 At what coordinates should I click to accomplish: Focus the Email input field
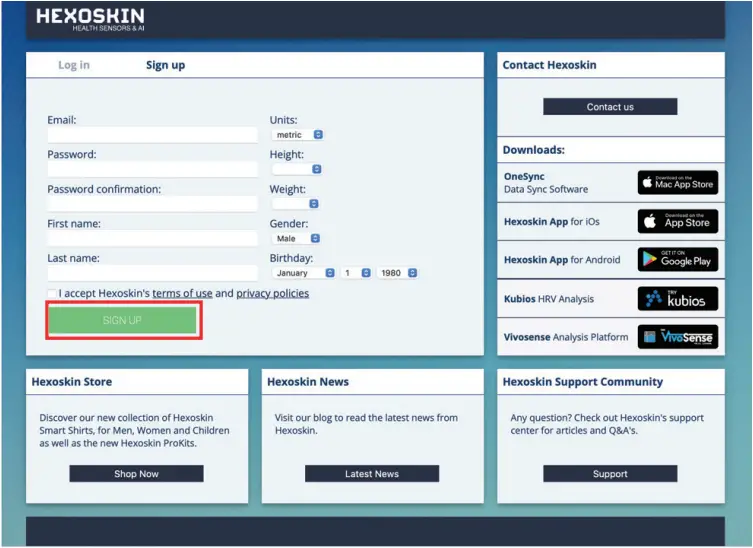tap(152, 135)
